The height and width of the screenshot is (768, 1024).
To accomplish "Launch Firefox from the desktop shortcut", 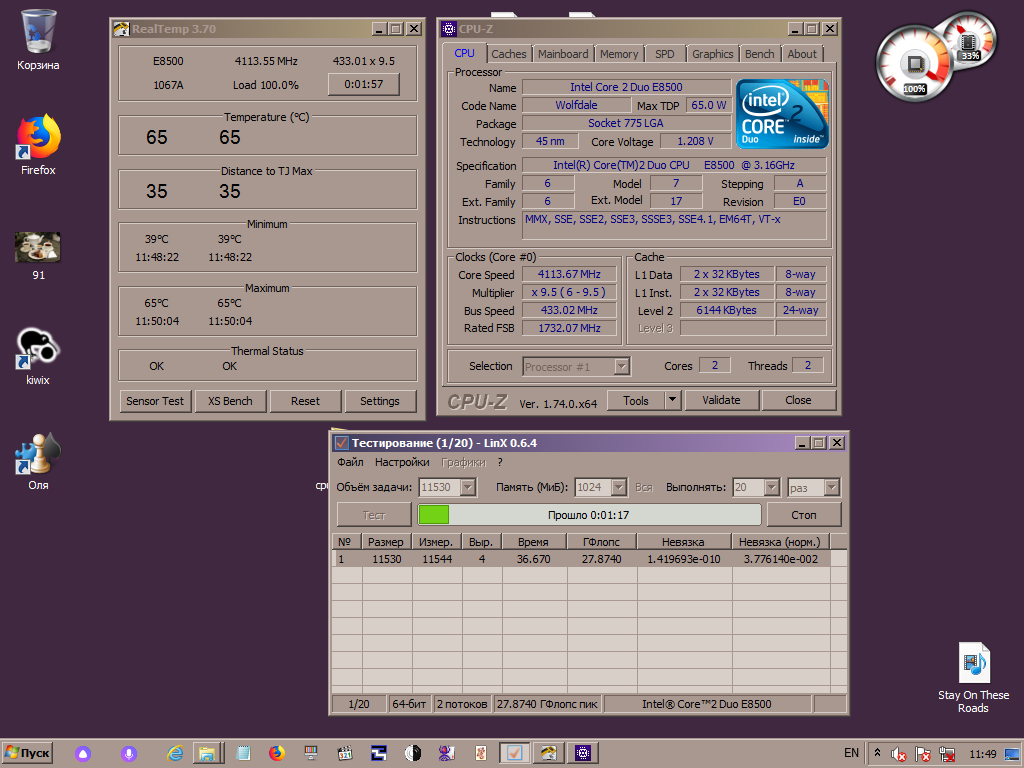I will click(x=38, y=138).
